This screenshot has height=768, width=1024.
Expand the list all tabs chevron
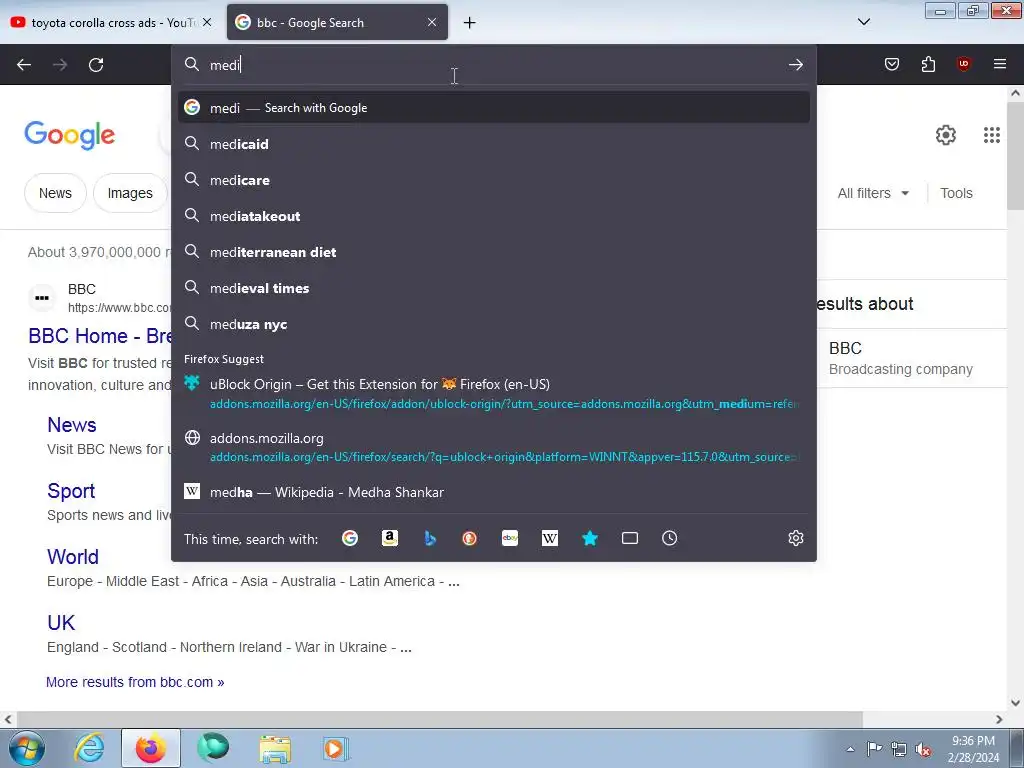tap(863, 22)
